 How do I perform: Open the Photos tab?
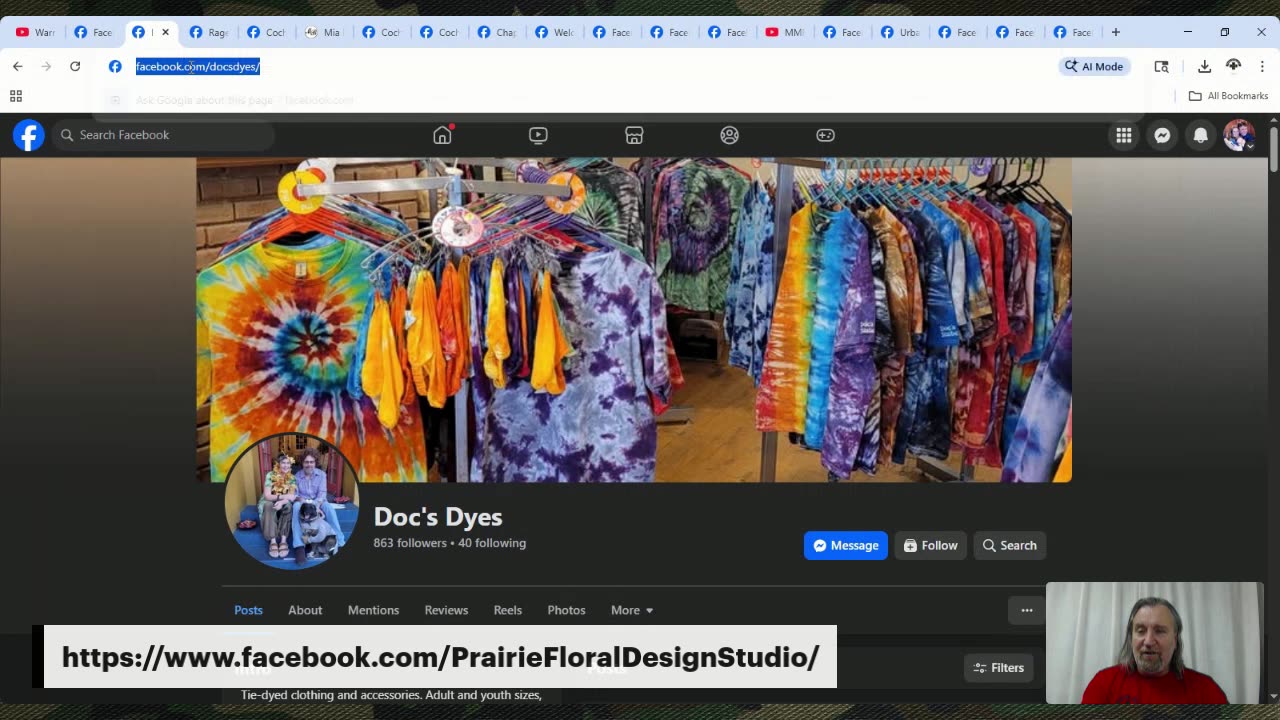[x=566, y=610]
